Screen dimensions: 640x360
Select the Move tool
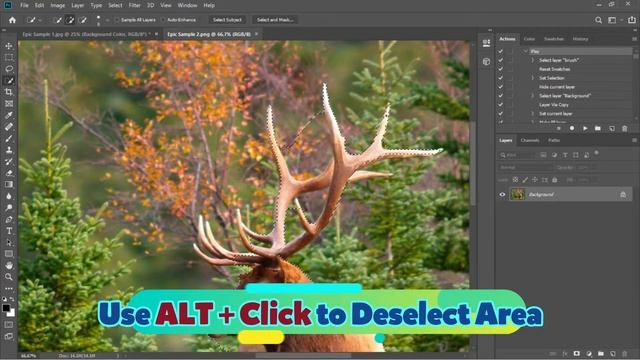click(9, 46)
